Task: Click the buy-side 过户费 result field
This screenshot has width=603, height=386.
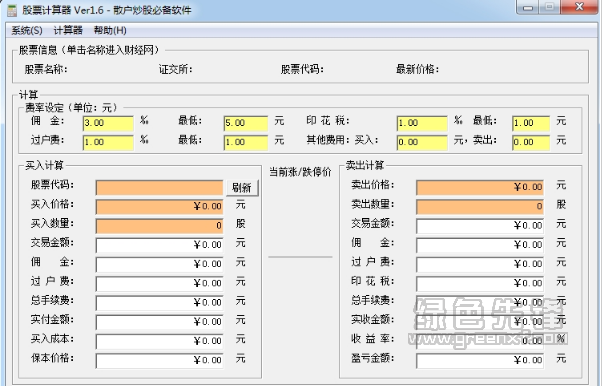Action: click(x=159, y=283)
